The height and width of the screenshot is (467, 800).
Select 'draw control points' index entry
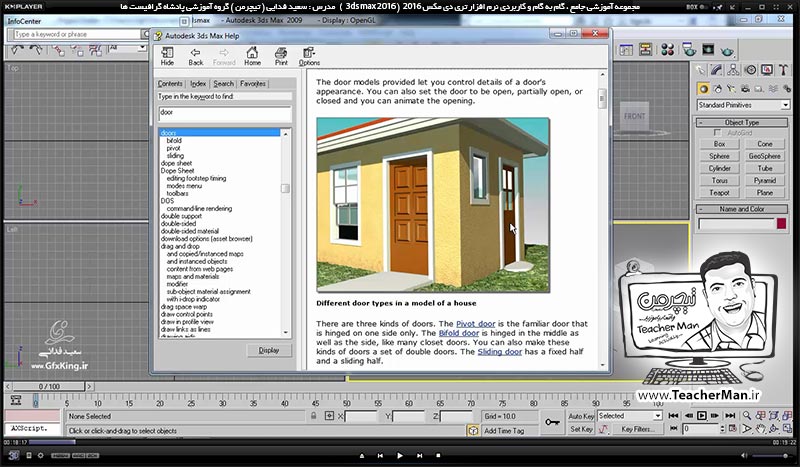click(x=187, y=314)
